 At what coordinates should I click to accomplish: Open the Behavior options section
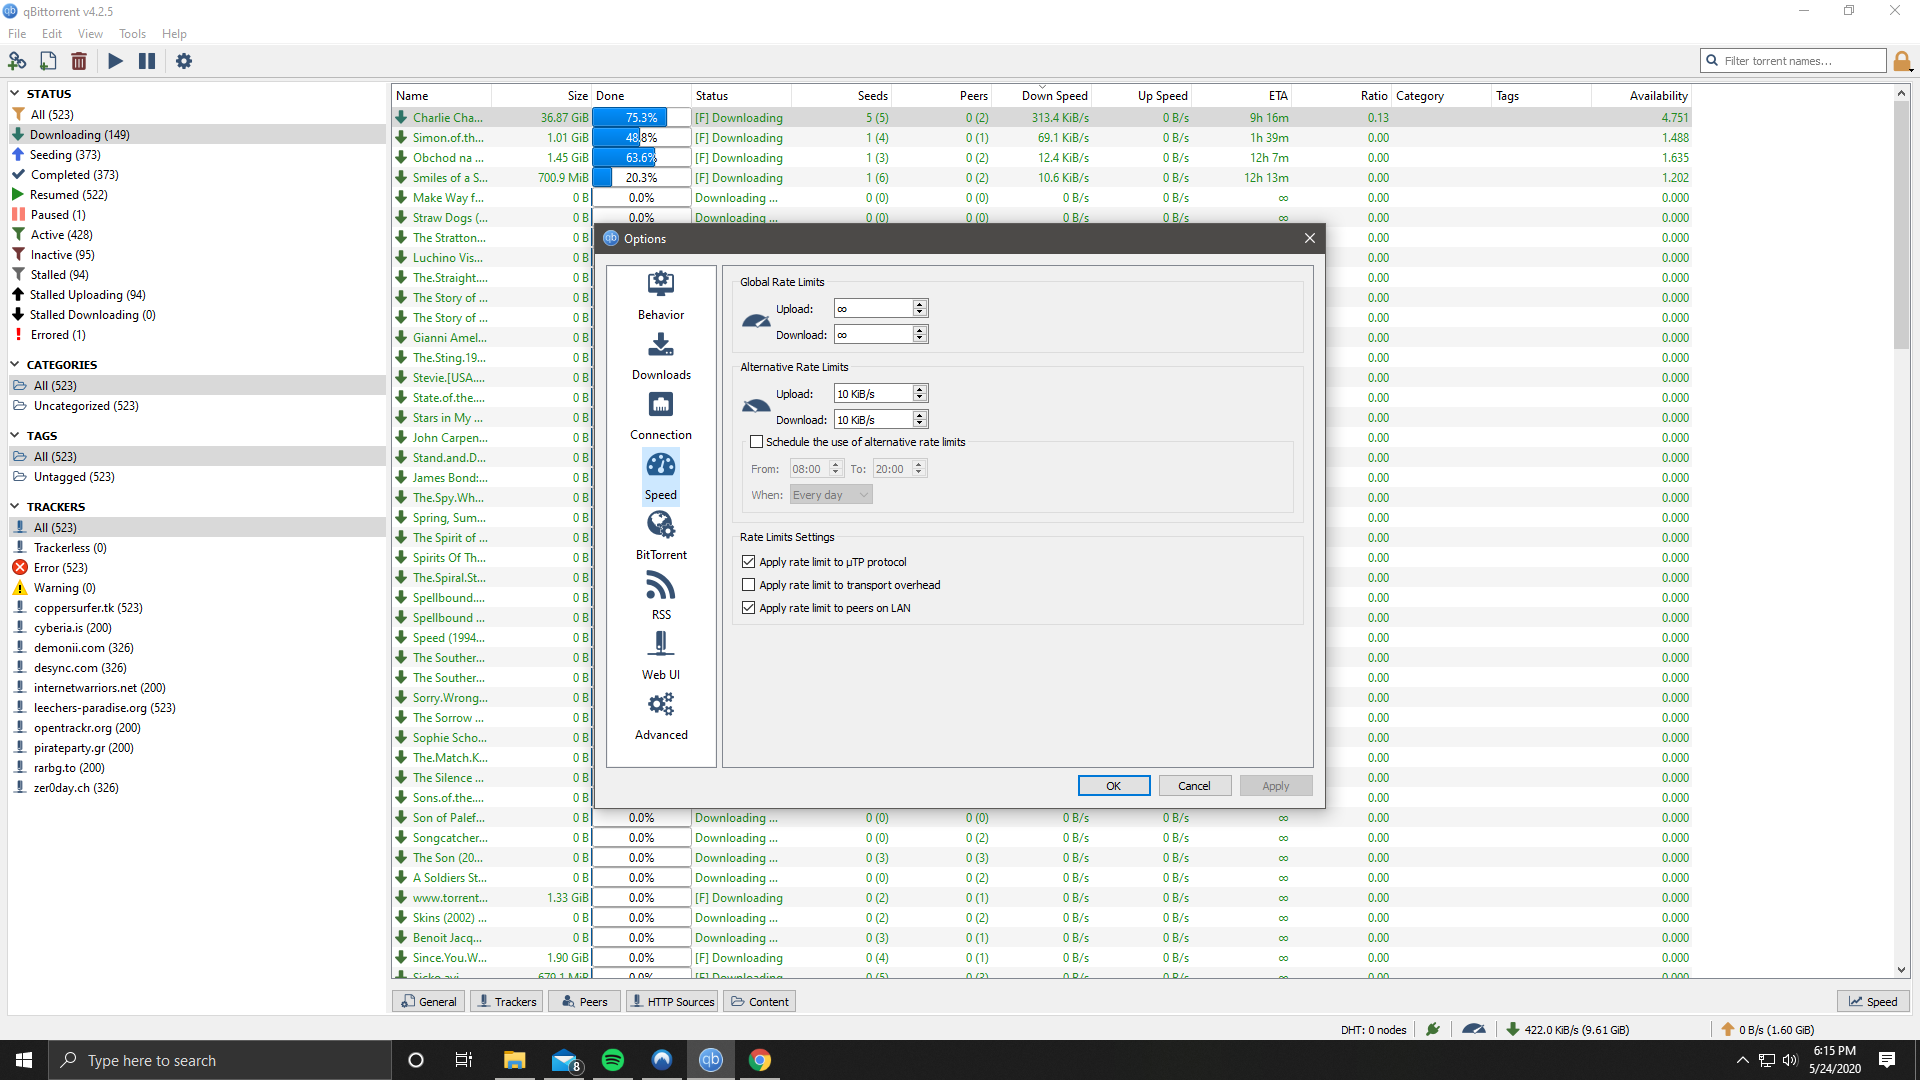point(661,295)
